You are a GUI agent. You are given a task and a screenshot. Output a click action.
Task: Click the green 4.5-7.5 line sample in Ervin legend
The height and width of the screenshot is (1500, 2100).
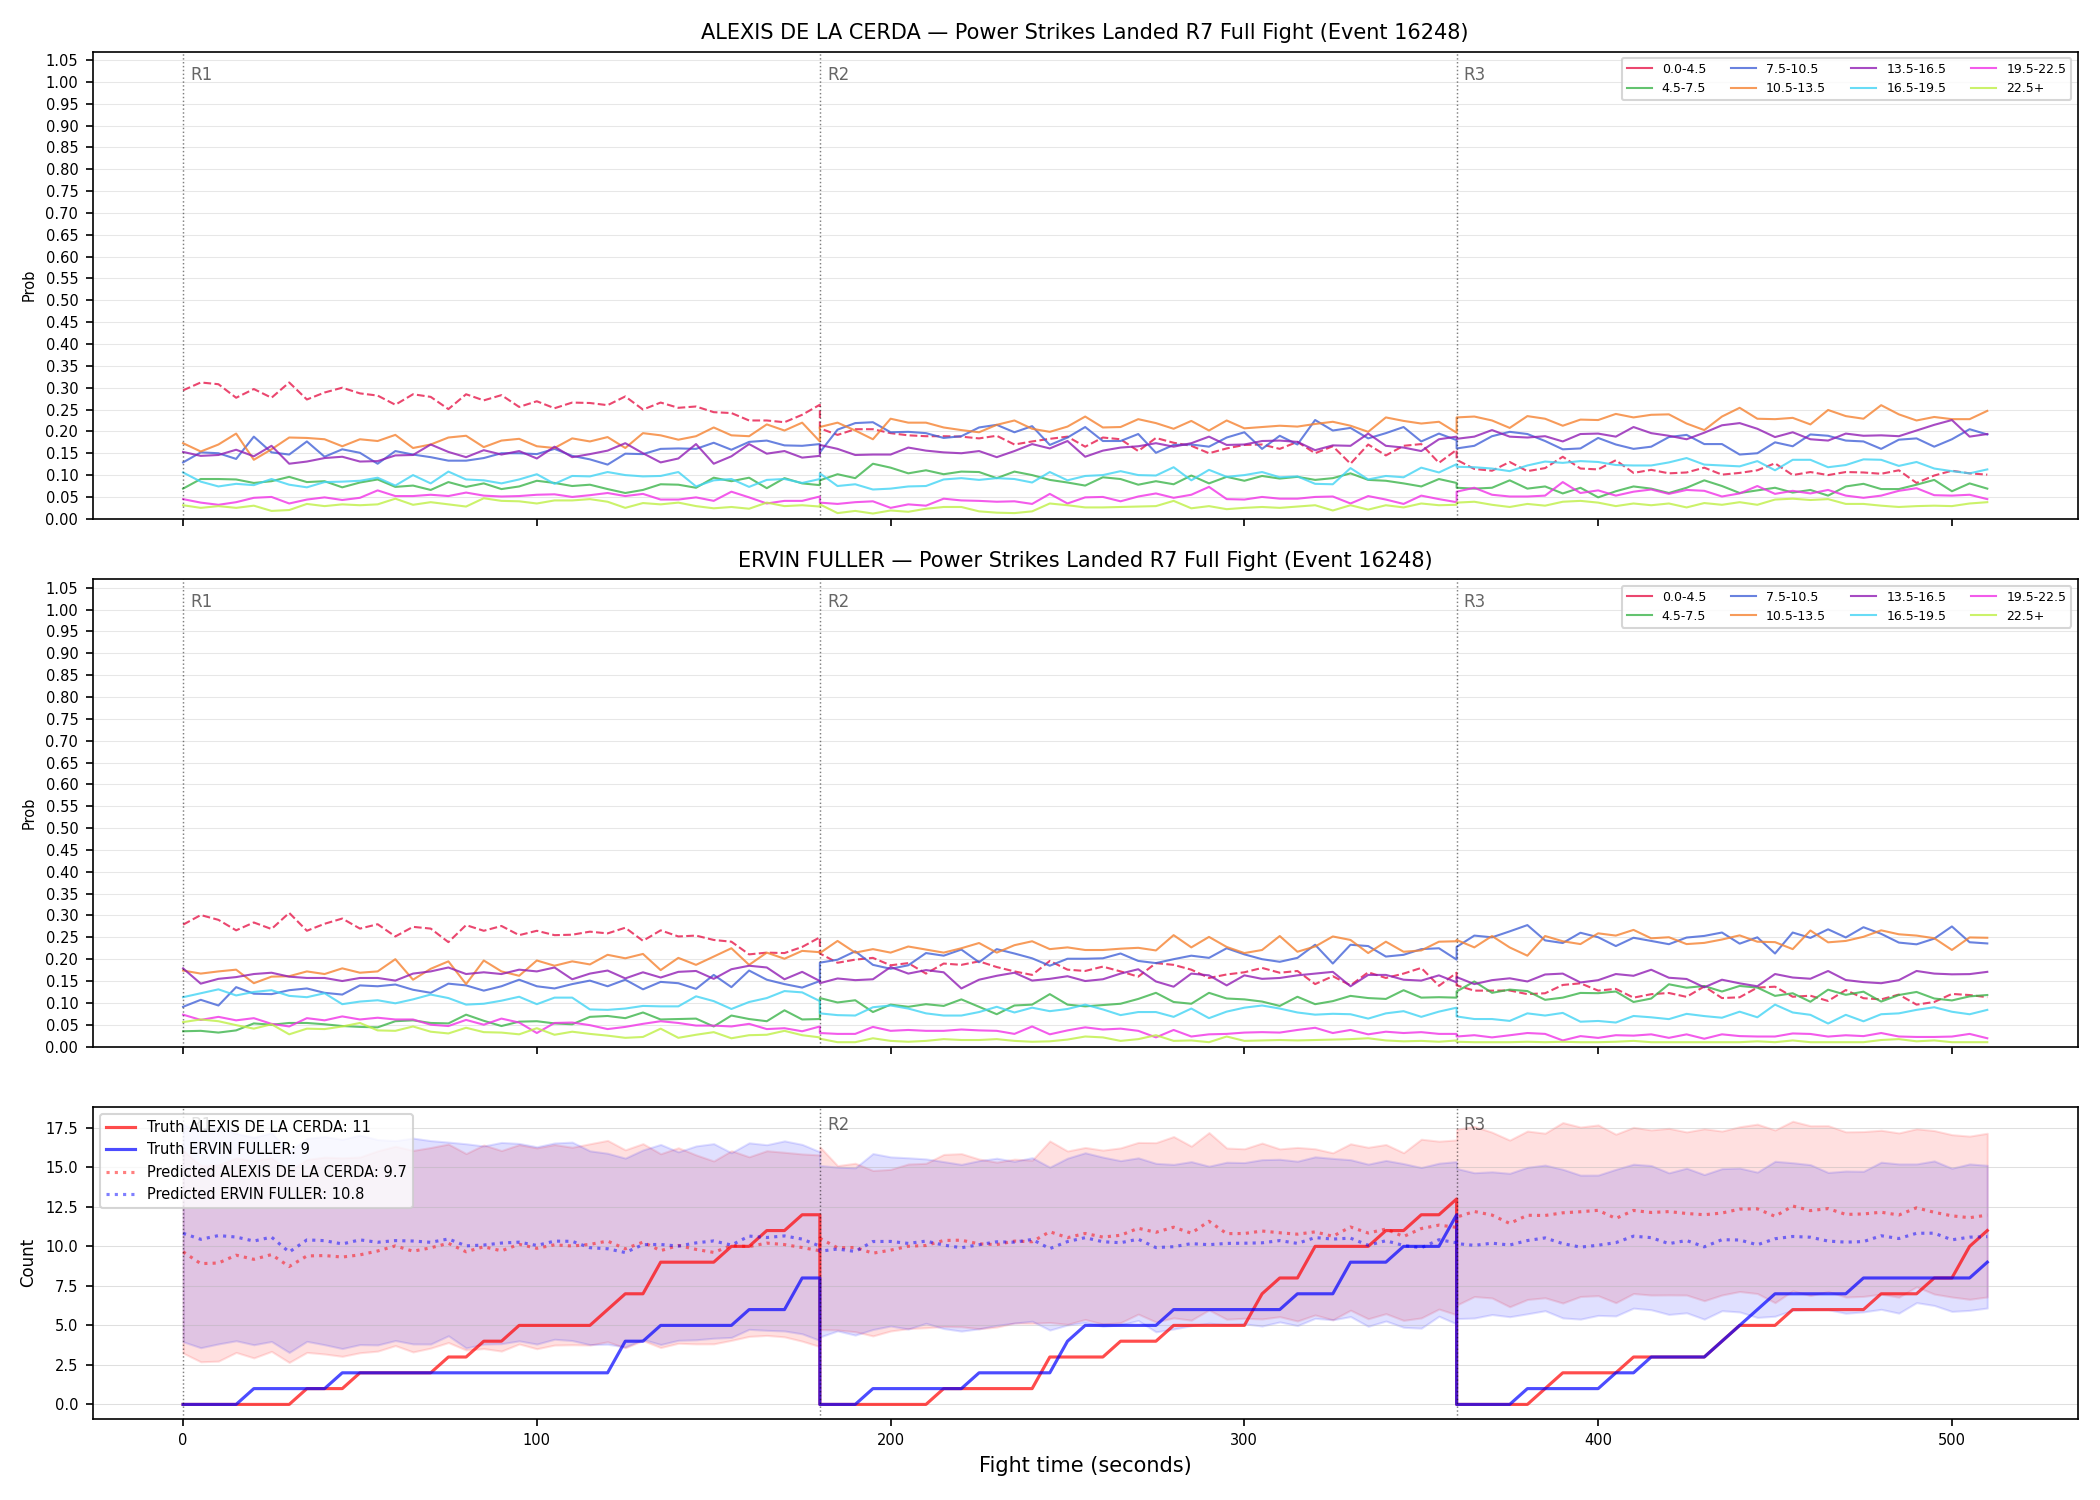point(1639,616)
